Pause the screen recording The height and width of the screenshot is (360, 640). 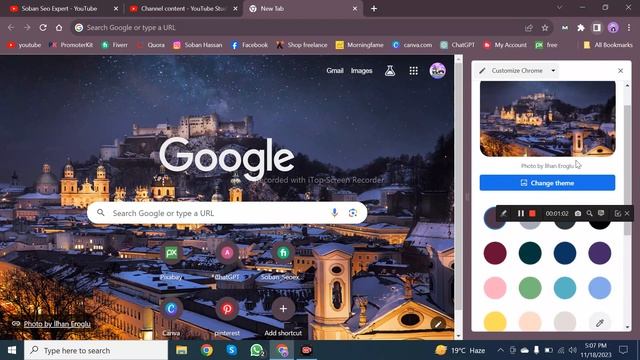coord(520,213)
